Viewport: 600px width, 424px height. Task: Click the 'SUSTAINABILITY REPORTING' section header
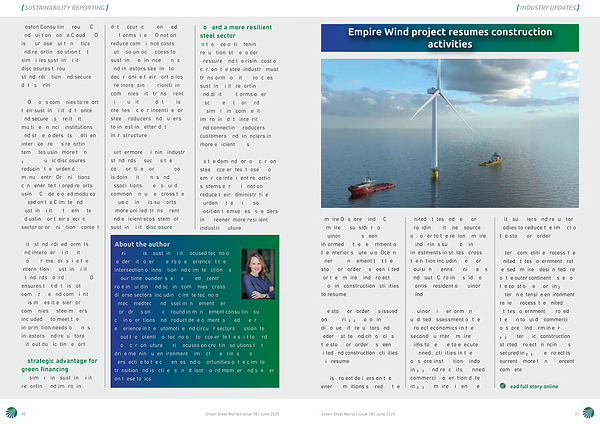click(65, 7)
